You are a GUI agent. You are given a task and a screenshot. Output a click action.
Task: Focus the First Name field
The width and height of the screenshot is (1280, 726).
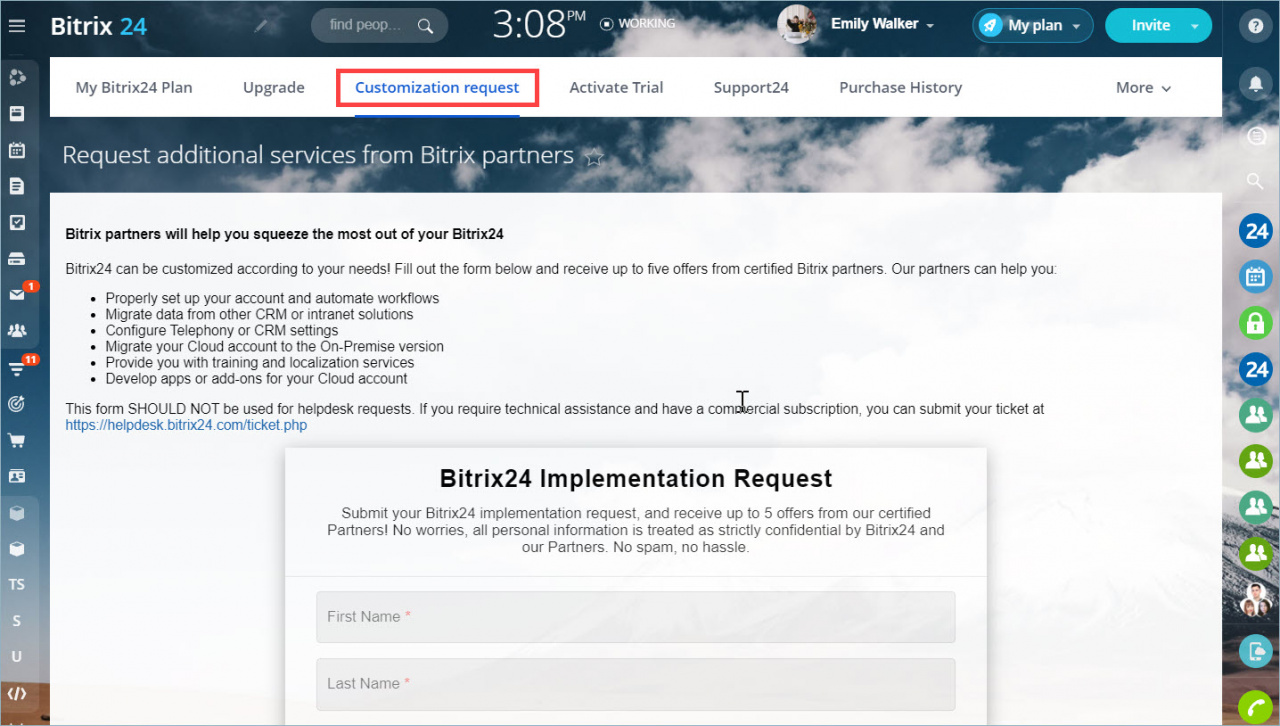pyautogui.click(x=636, y=617)
